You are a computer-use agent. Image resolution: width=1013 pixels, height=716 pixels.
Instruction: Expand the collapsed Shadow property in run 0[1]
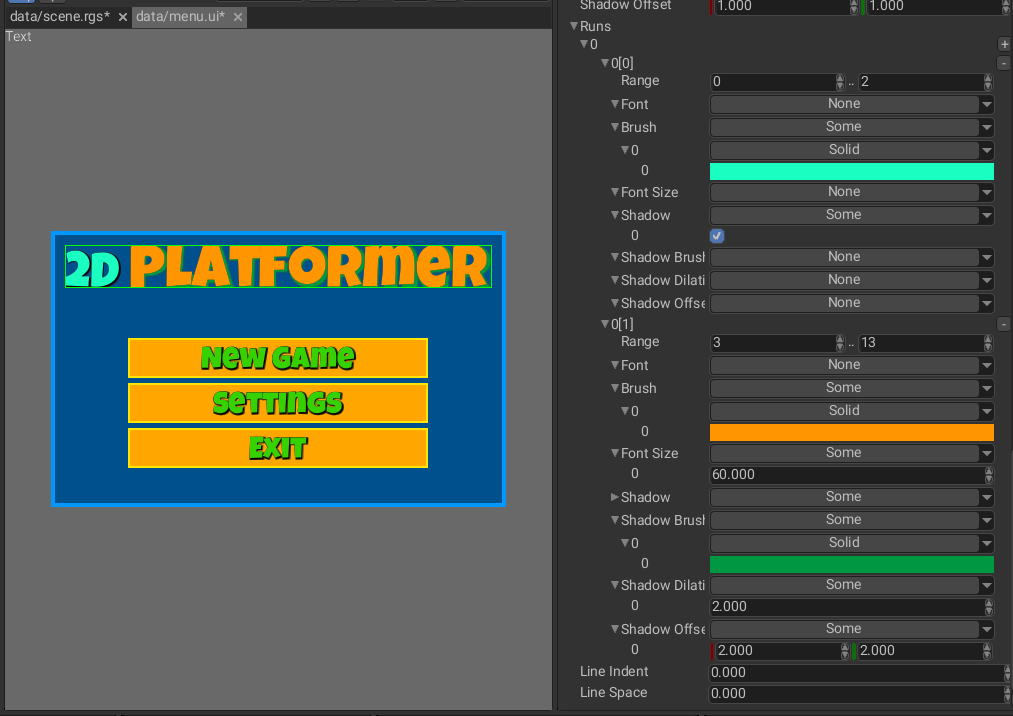pyautogui.click(x=614, y=497)
